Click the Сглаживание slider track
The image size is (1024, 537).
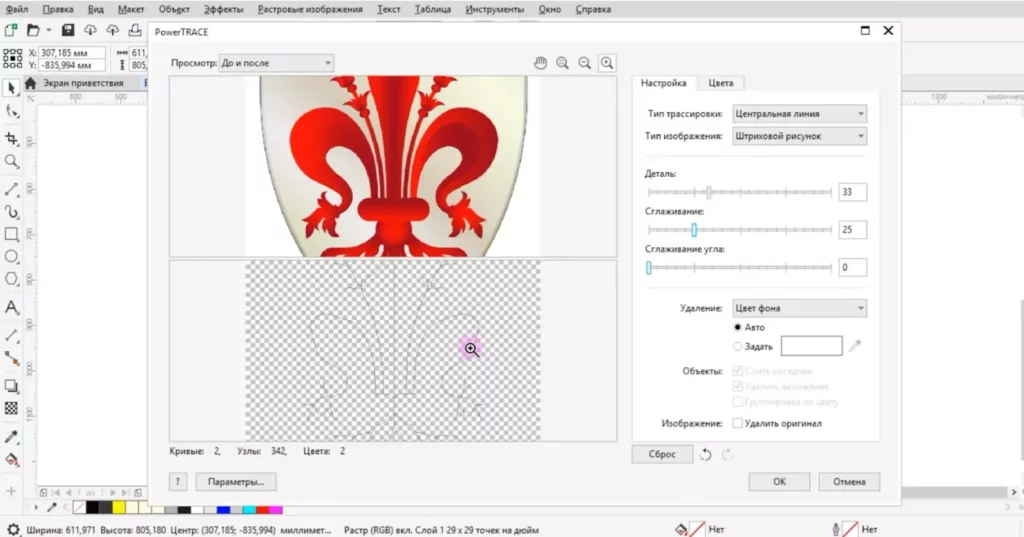760,230
